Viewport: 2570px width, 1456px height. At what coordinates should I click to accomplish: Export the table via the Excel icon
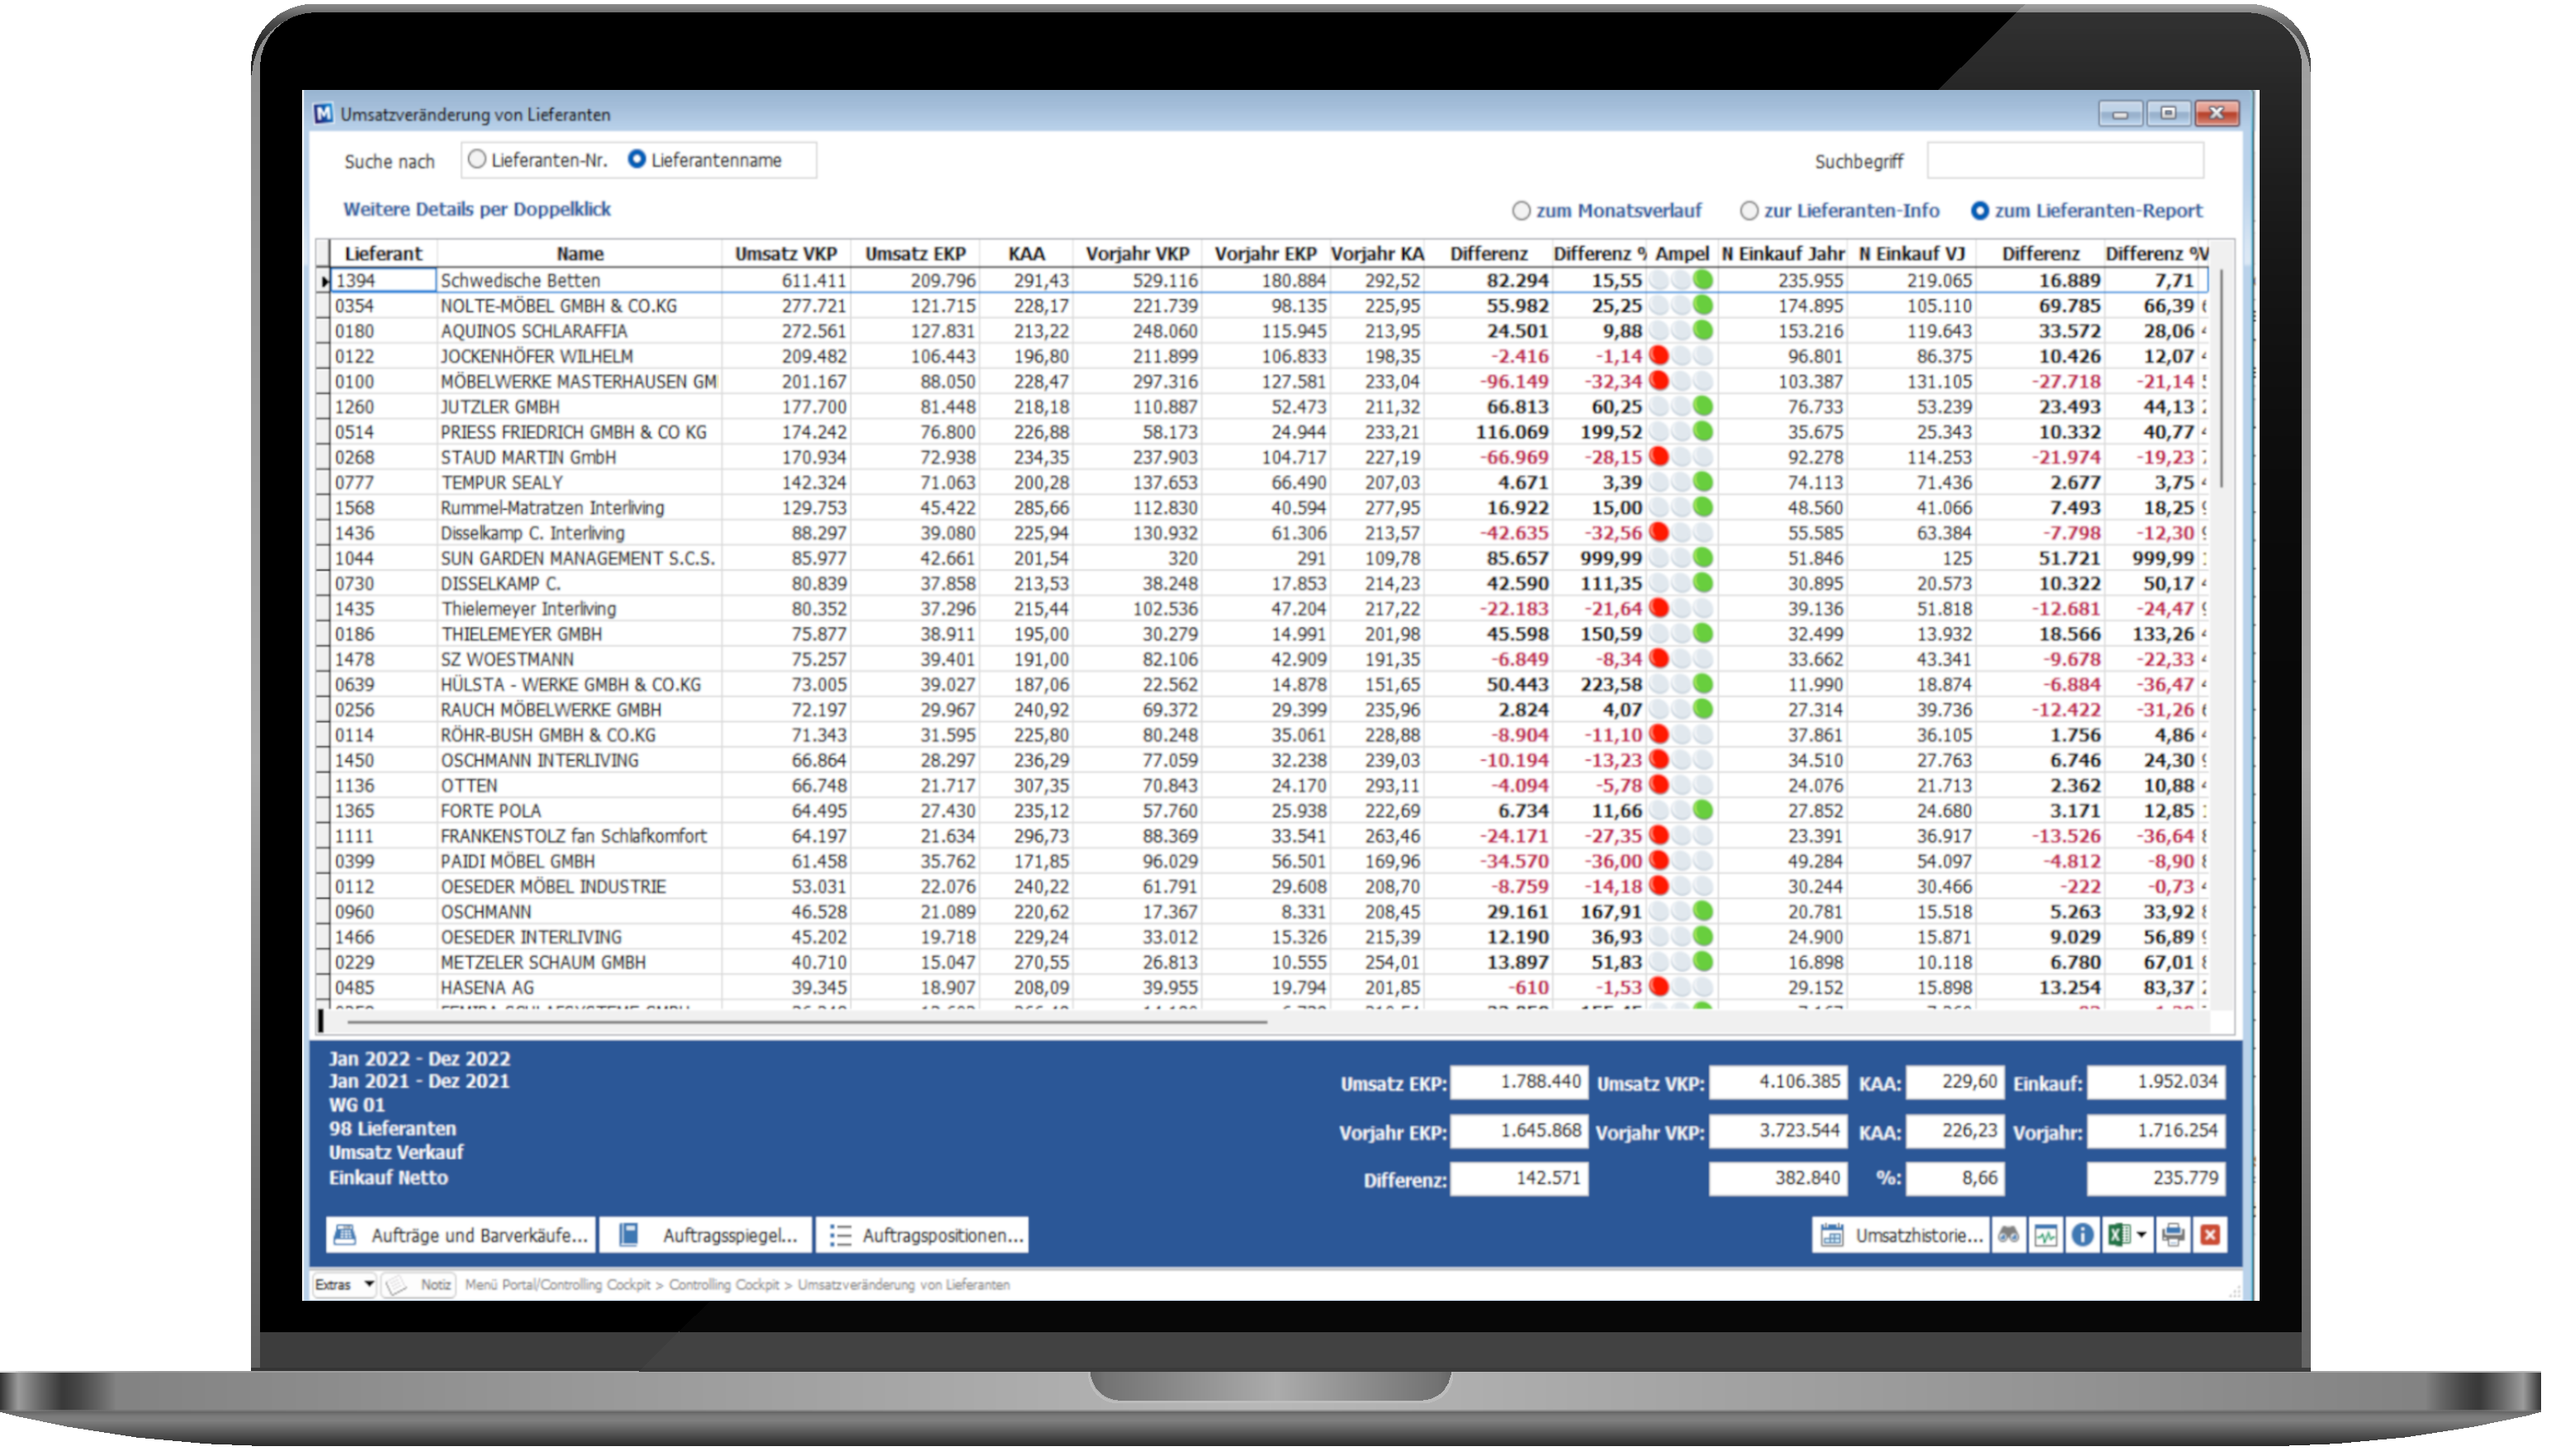point(2118,1235)
